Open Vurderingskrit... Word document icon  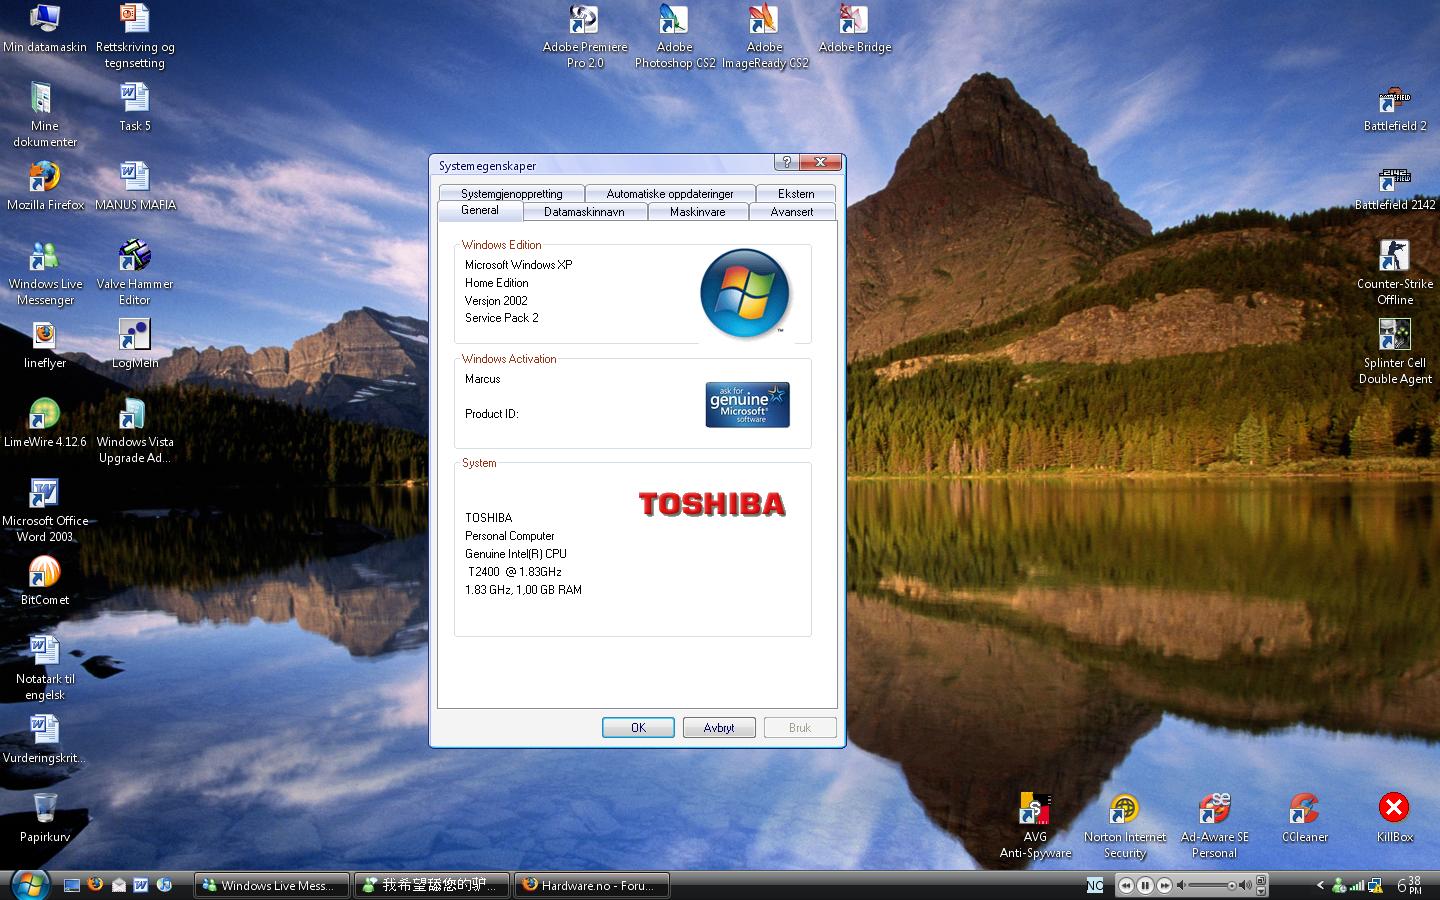[x=44, y=739]
